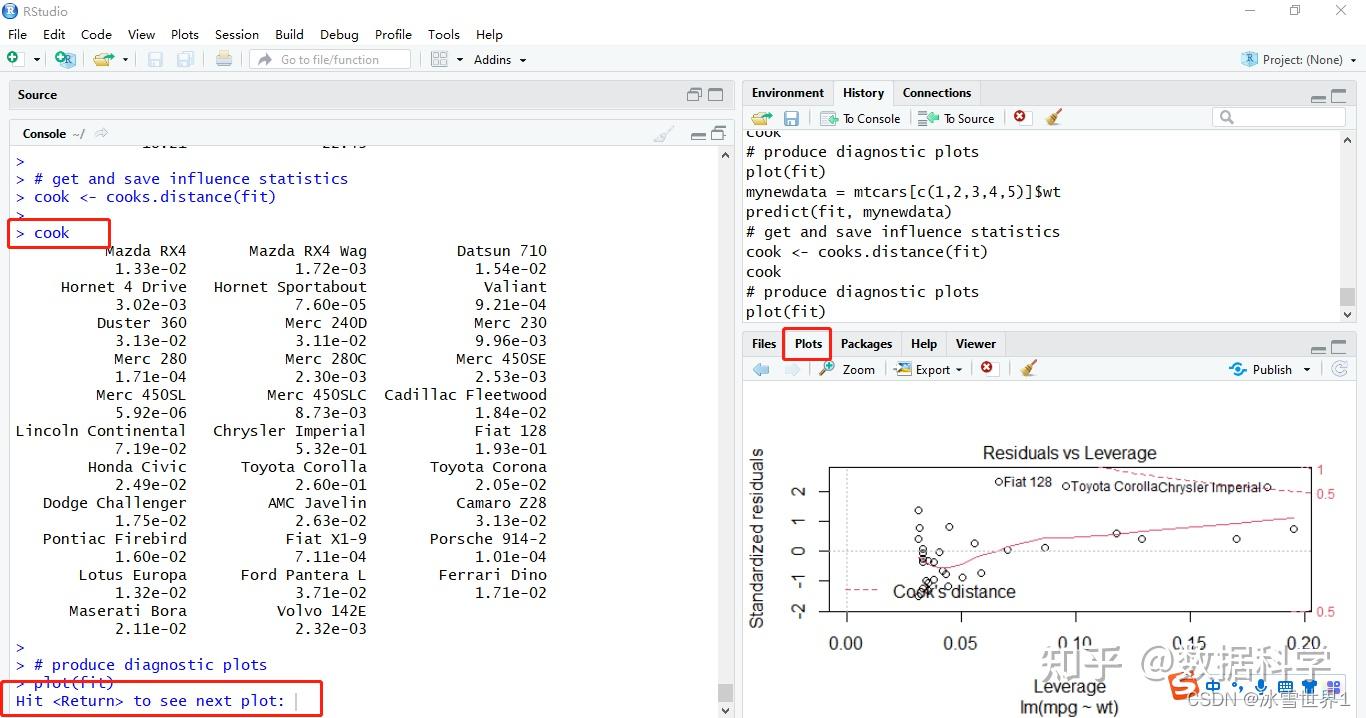Go to previous plot arrow

pos(761,369)
